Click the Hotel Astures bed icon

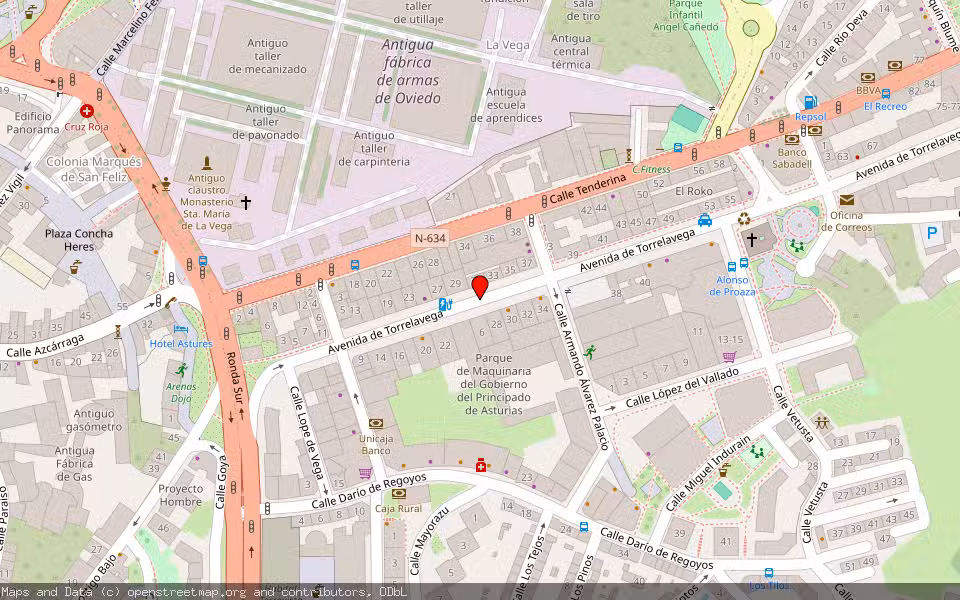click(181, 329)
